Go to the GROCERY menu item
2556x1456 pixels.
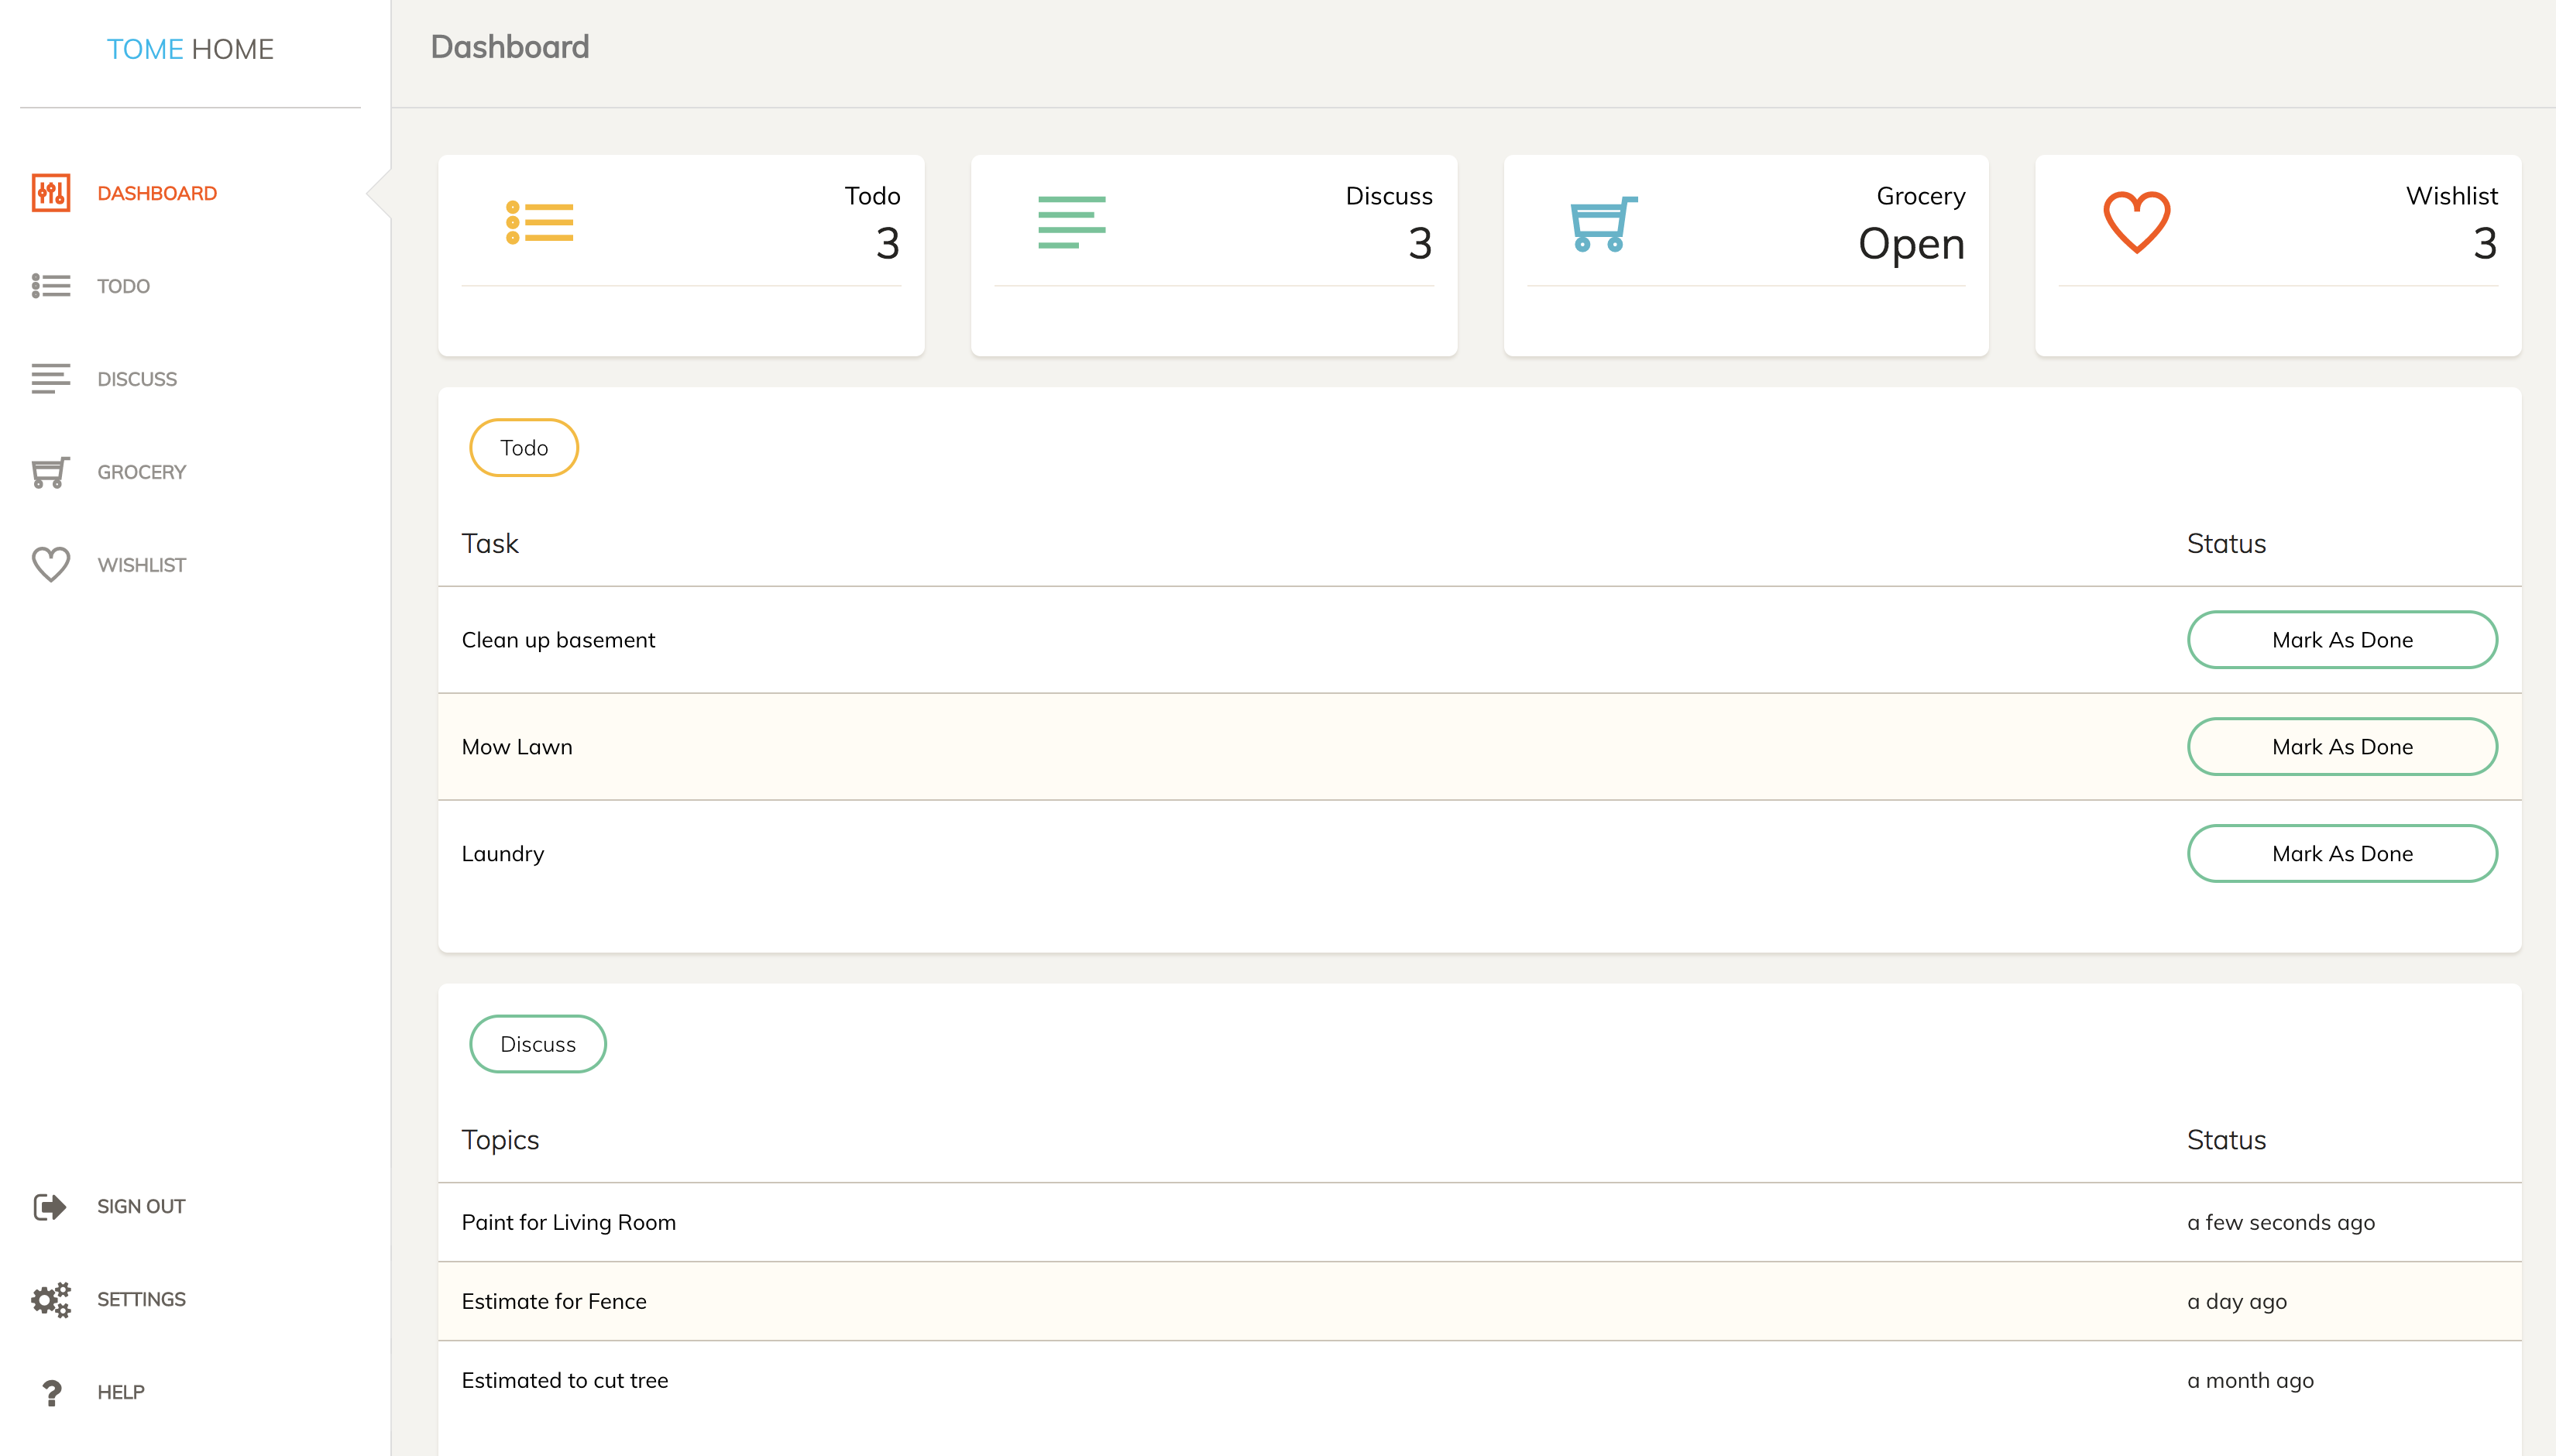[141, 472]
